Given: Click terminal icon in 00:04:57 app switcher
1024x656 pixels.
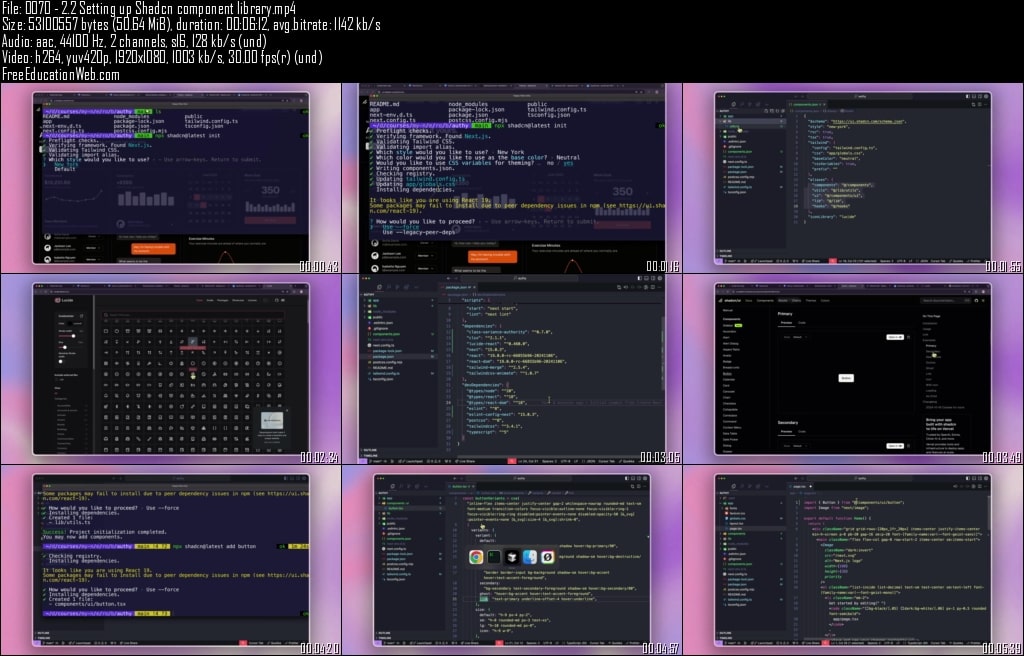Looking at the screenshot, I should pyautogui.click(x=494, y=557).
